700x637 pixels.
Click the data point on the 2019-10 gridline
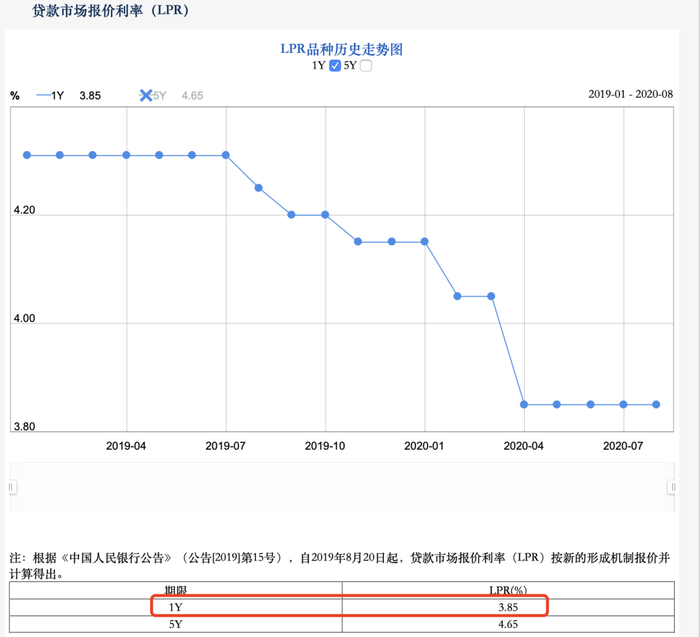(325, 215)
